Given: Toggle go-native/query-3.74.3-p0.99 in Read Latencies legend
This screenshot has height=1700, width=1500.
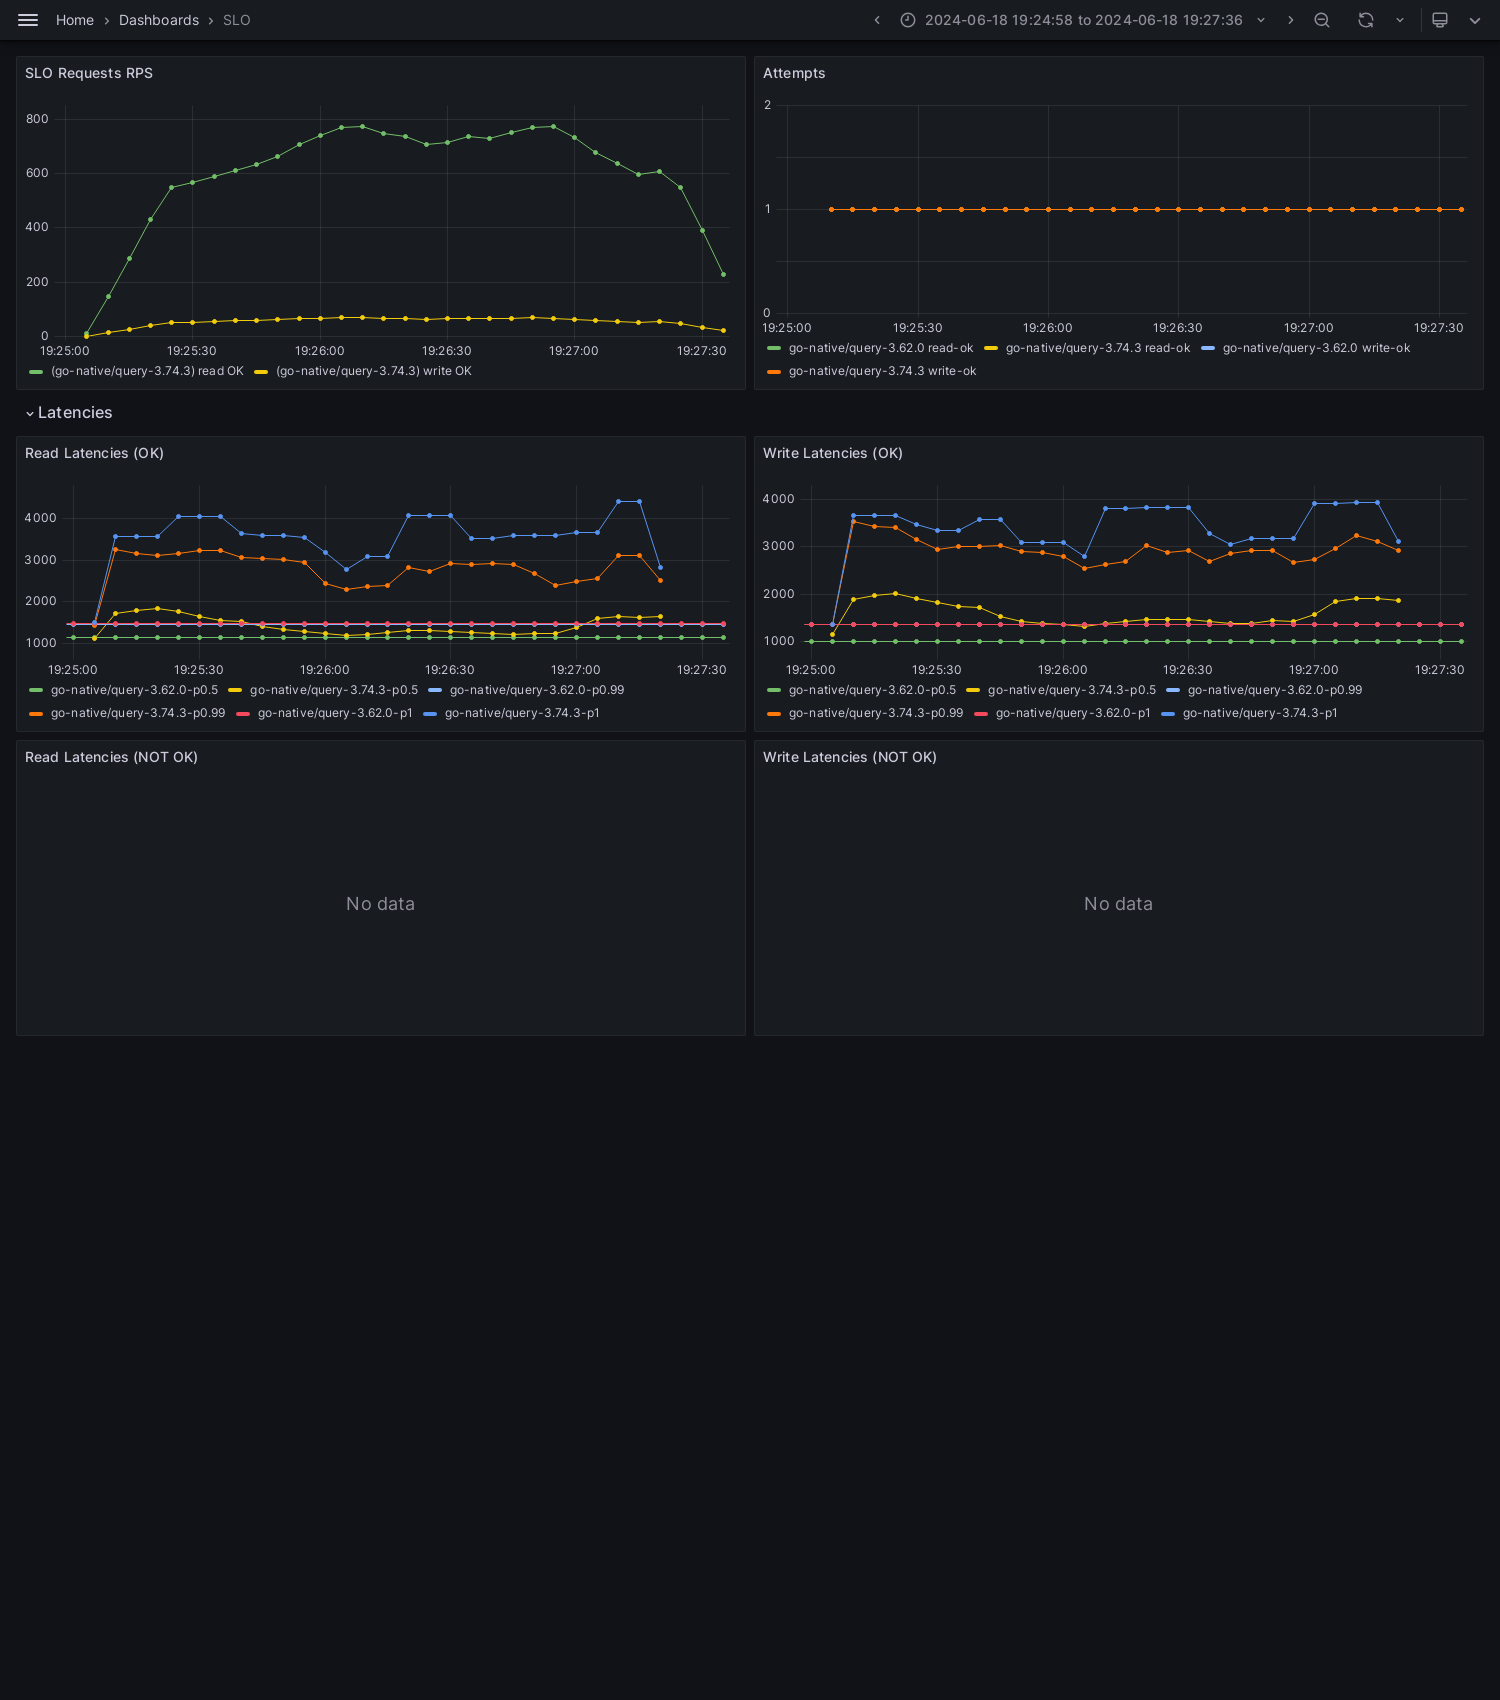Looking at the screenshot, I should tap(138, 713).
